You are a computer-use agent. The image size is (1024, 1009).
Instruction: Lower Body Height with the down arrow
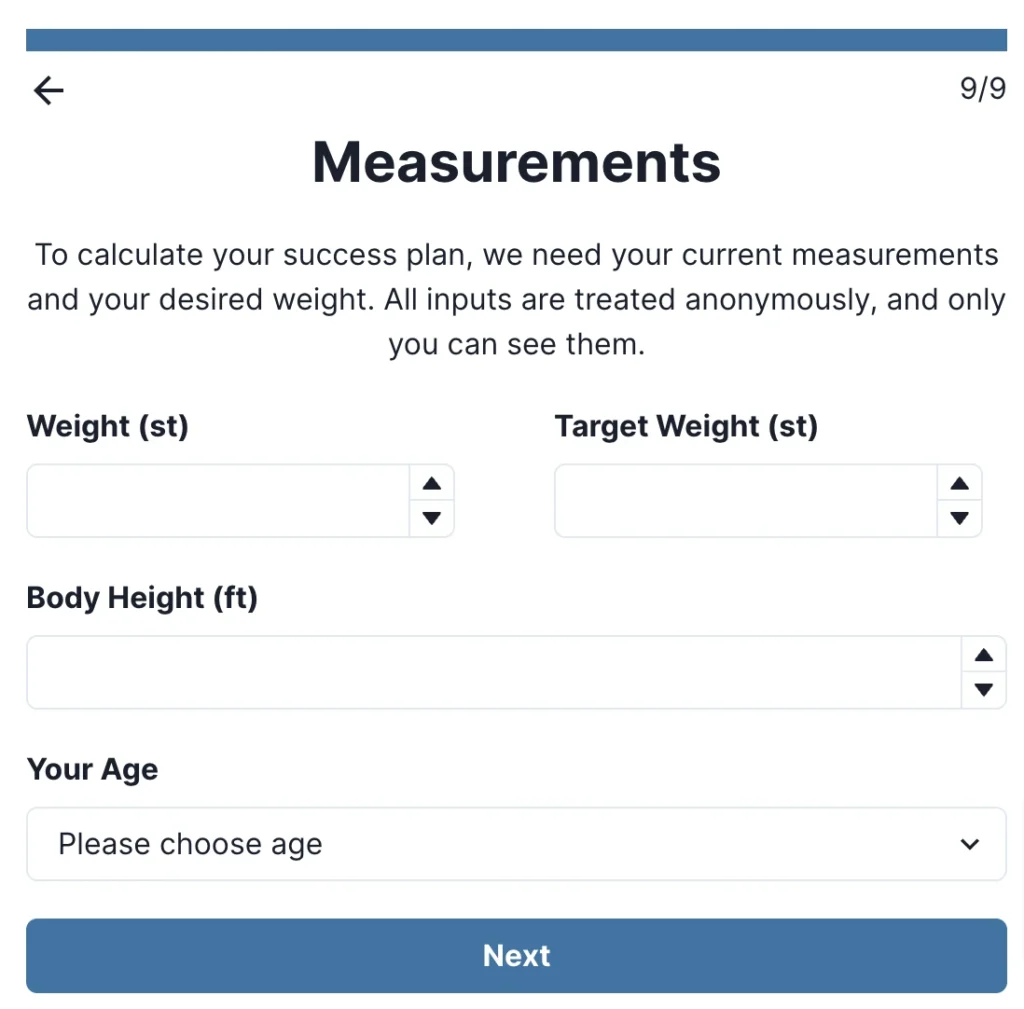click(x=984, y=690)
